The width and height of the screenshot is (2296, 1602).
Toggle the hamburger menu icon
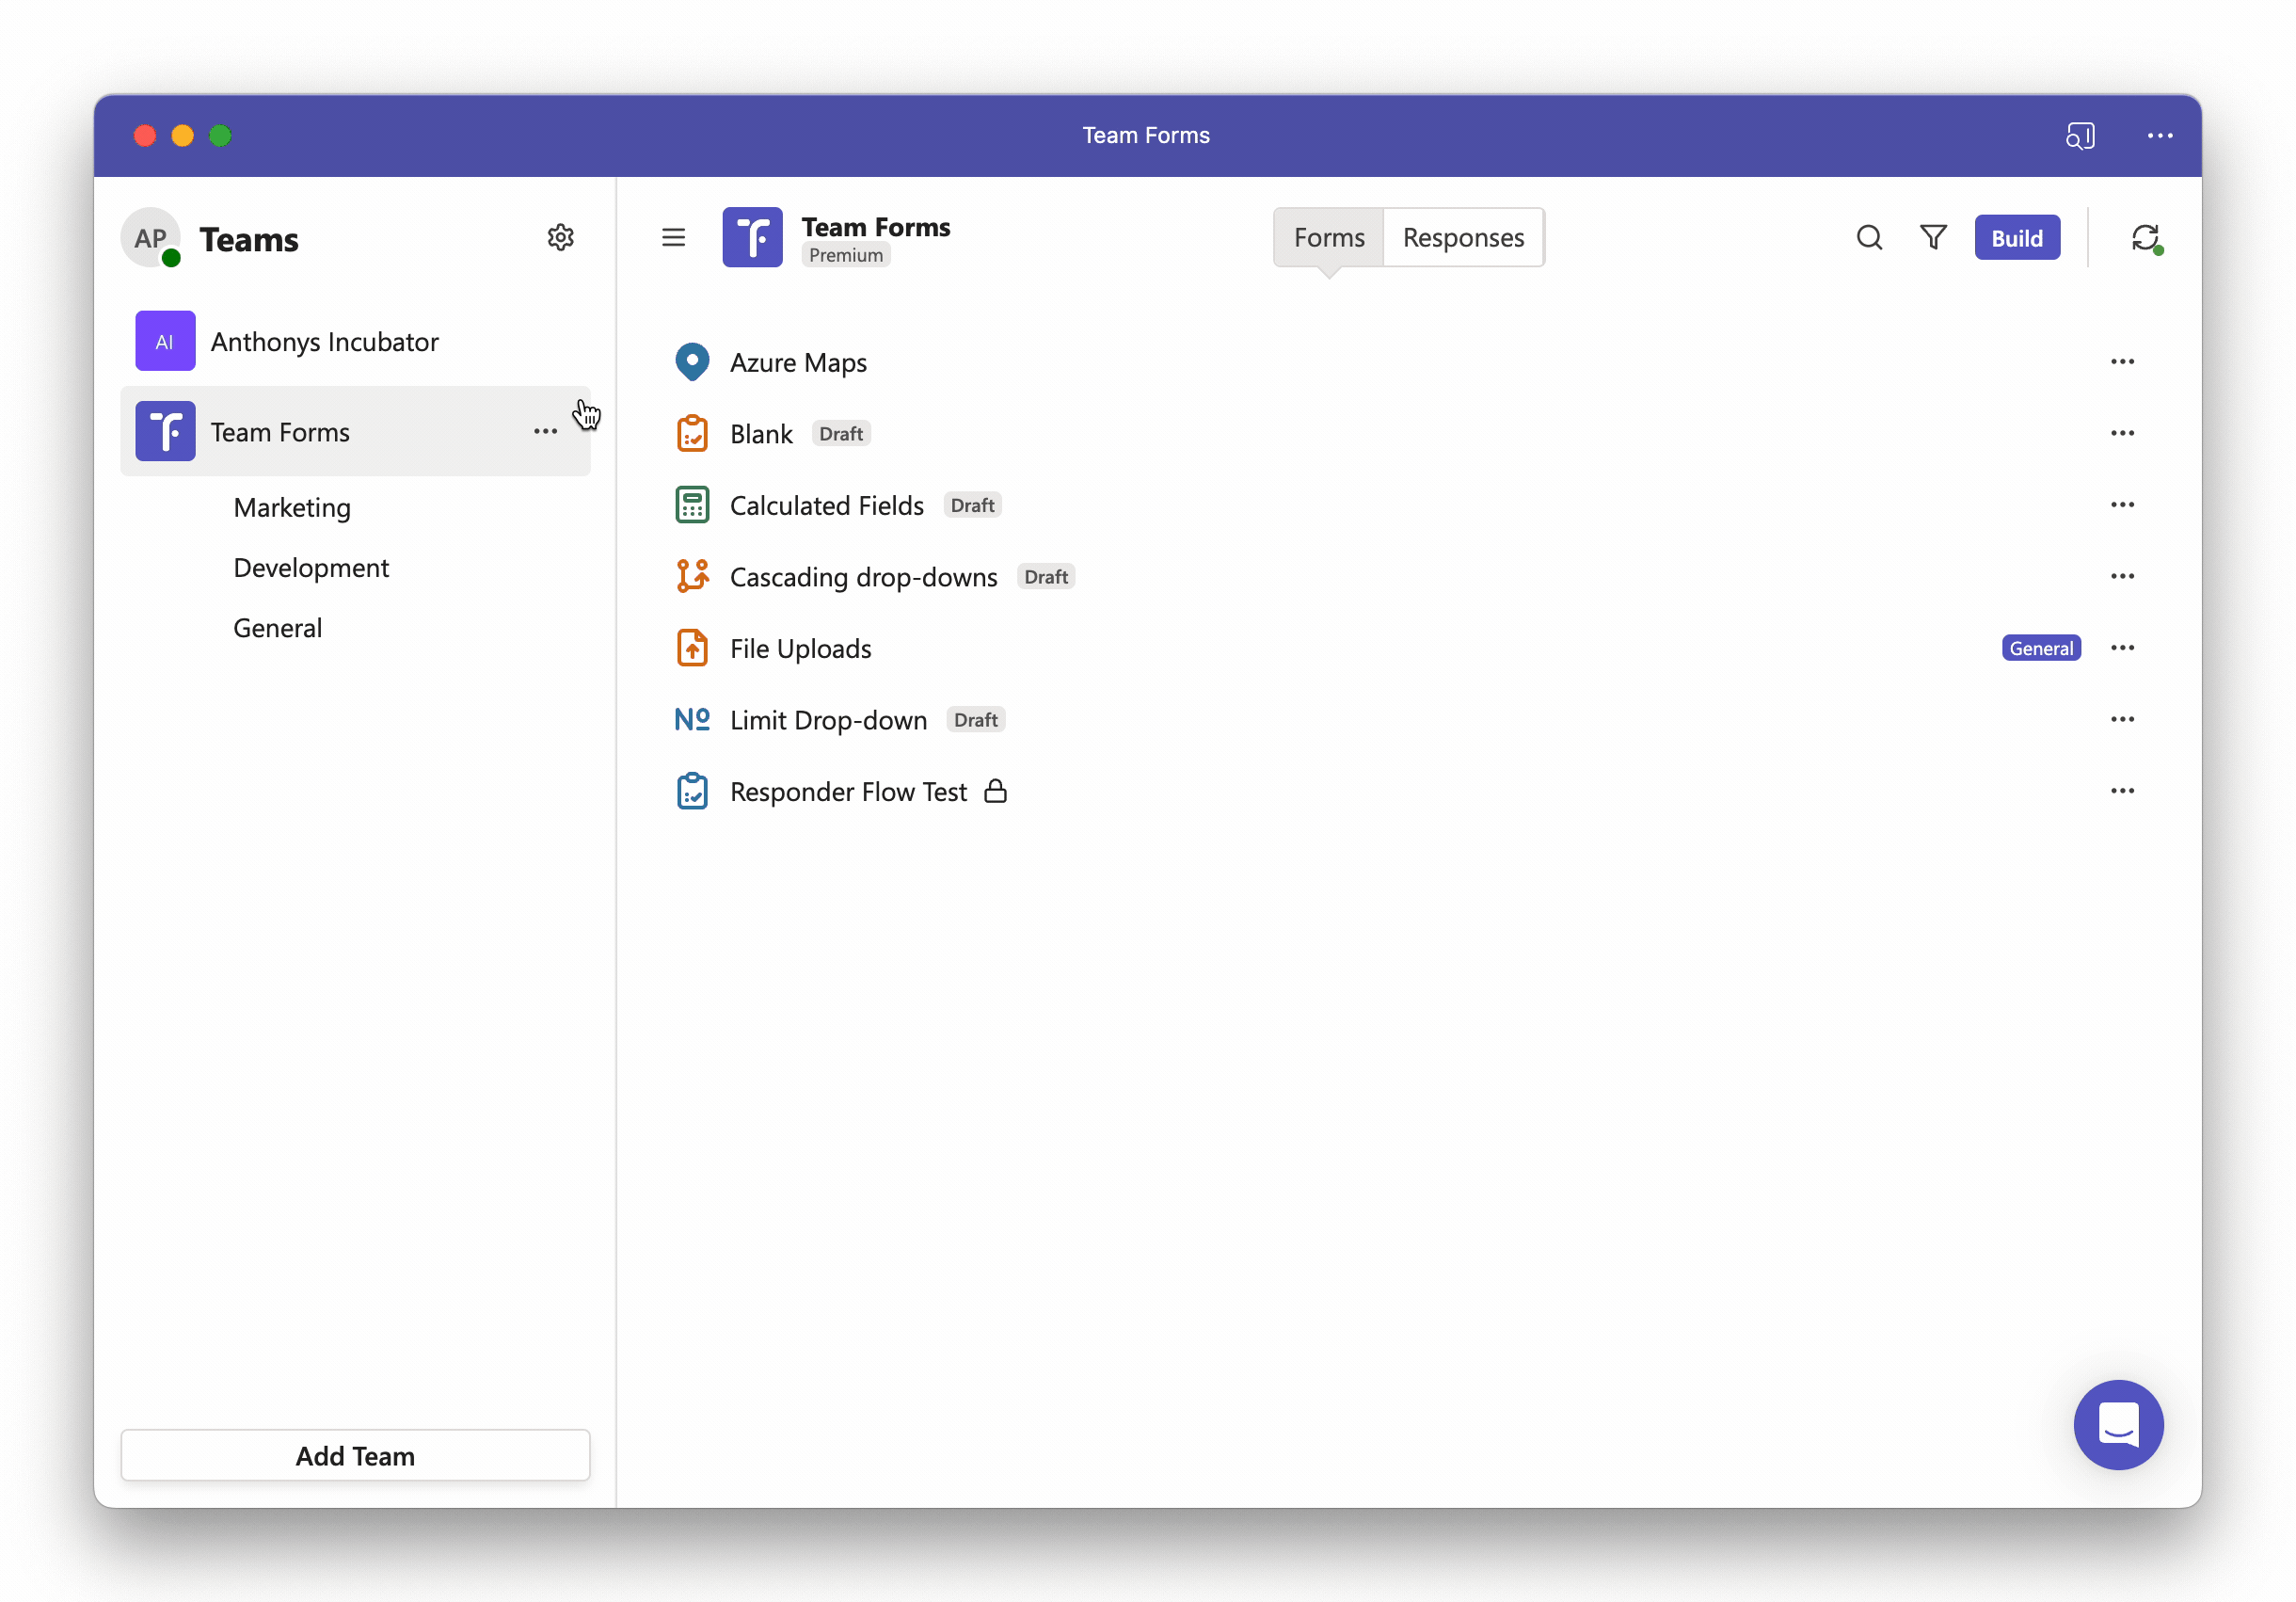674,237
